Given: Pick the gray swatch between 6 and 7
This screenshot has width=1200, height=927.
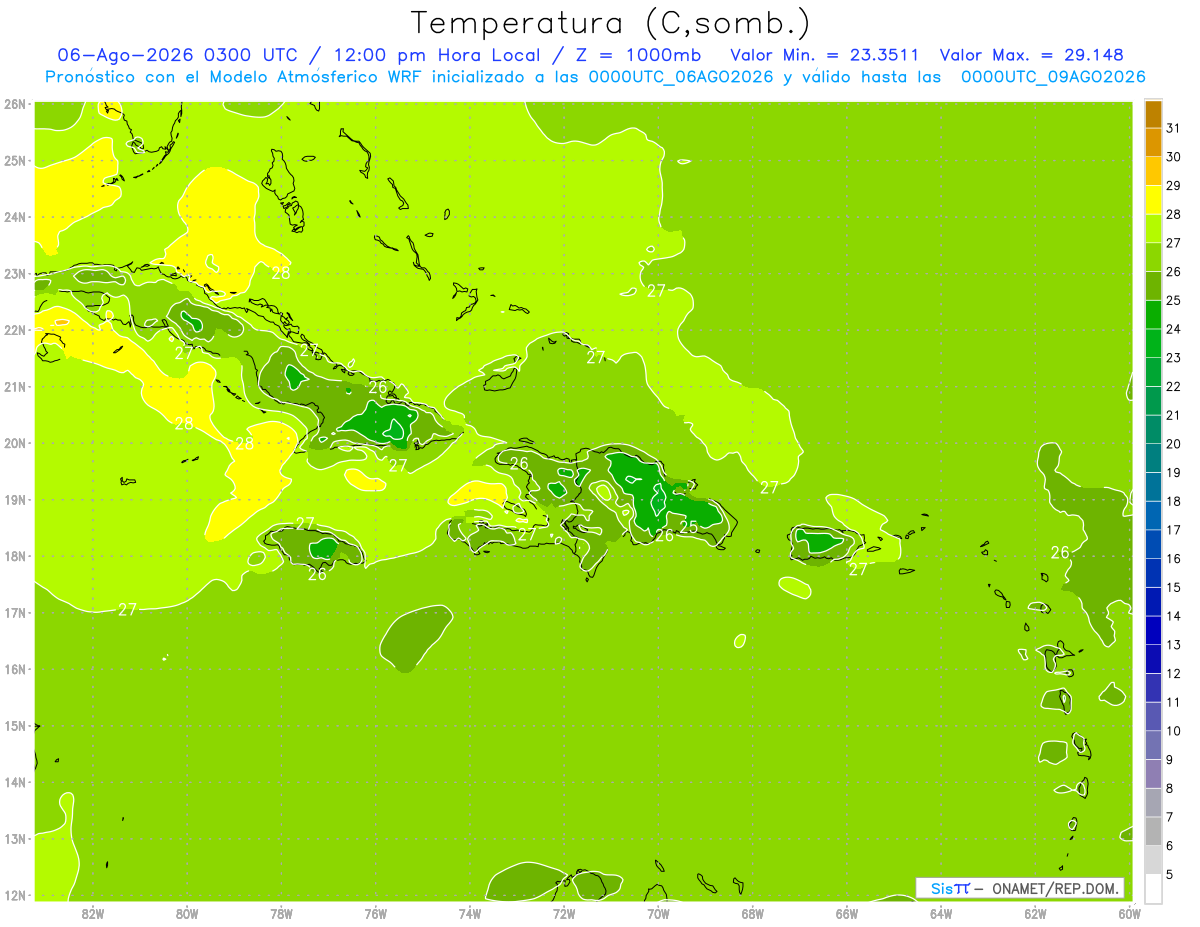Looking at the screenshot, I should point(1153,831).
